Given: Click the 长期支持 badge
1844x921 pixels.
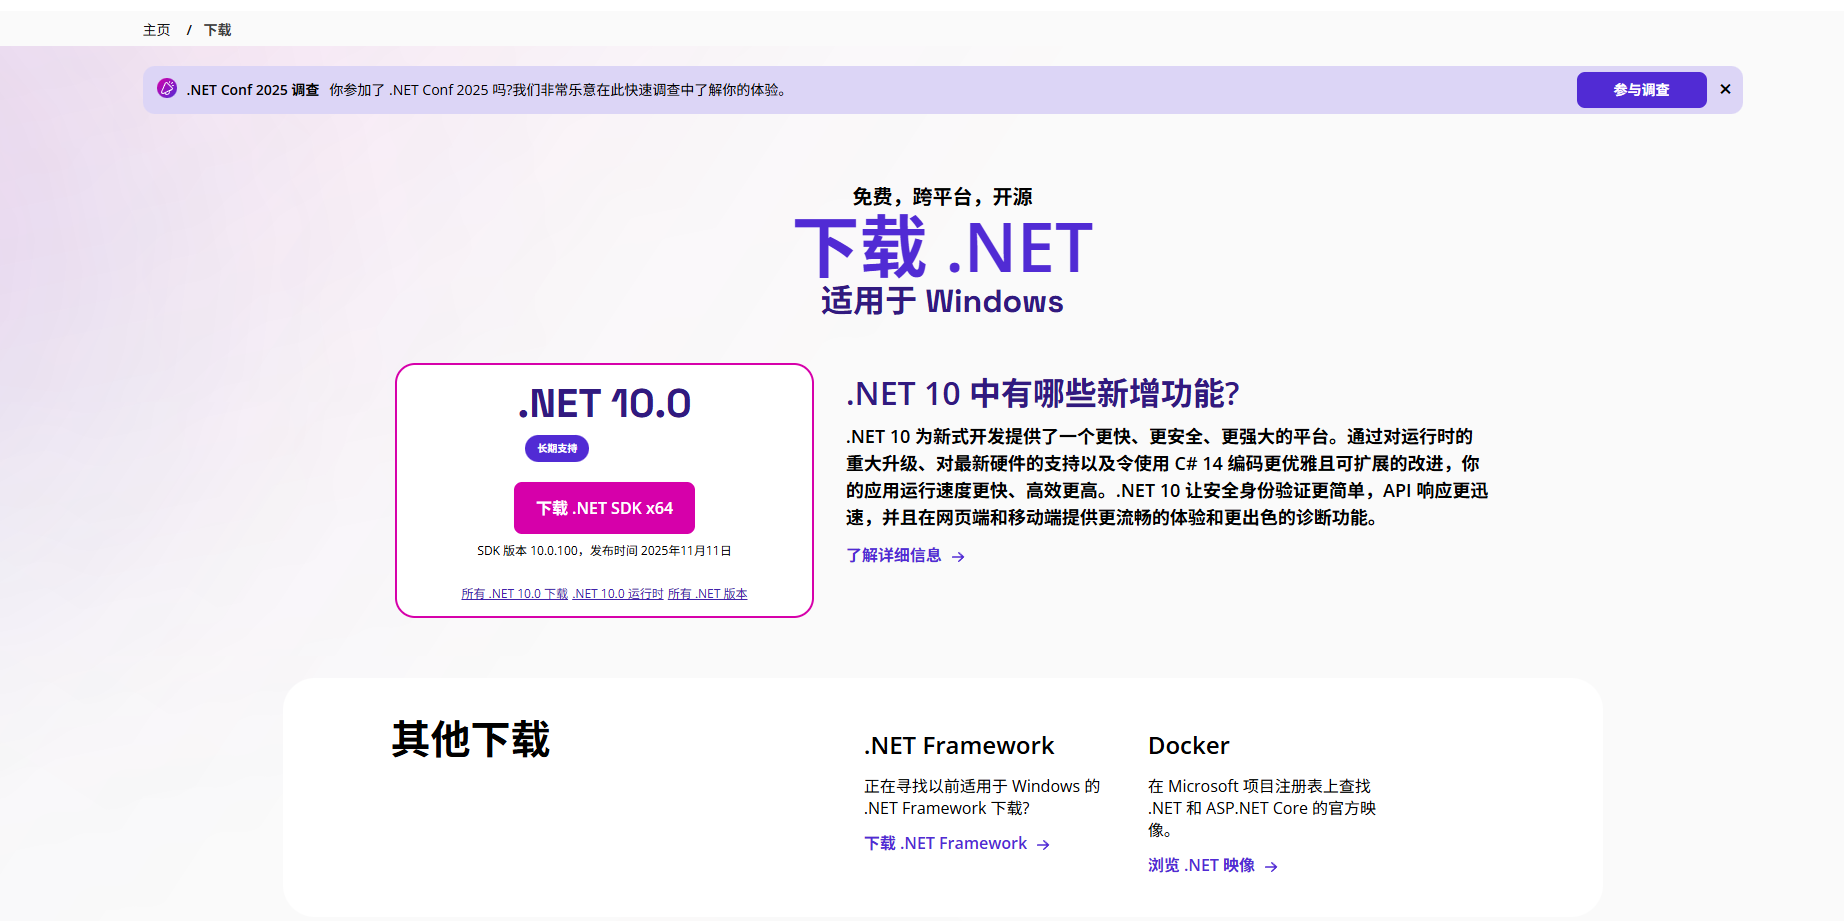Looking at the screenshot, I should pos(557,449).
